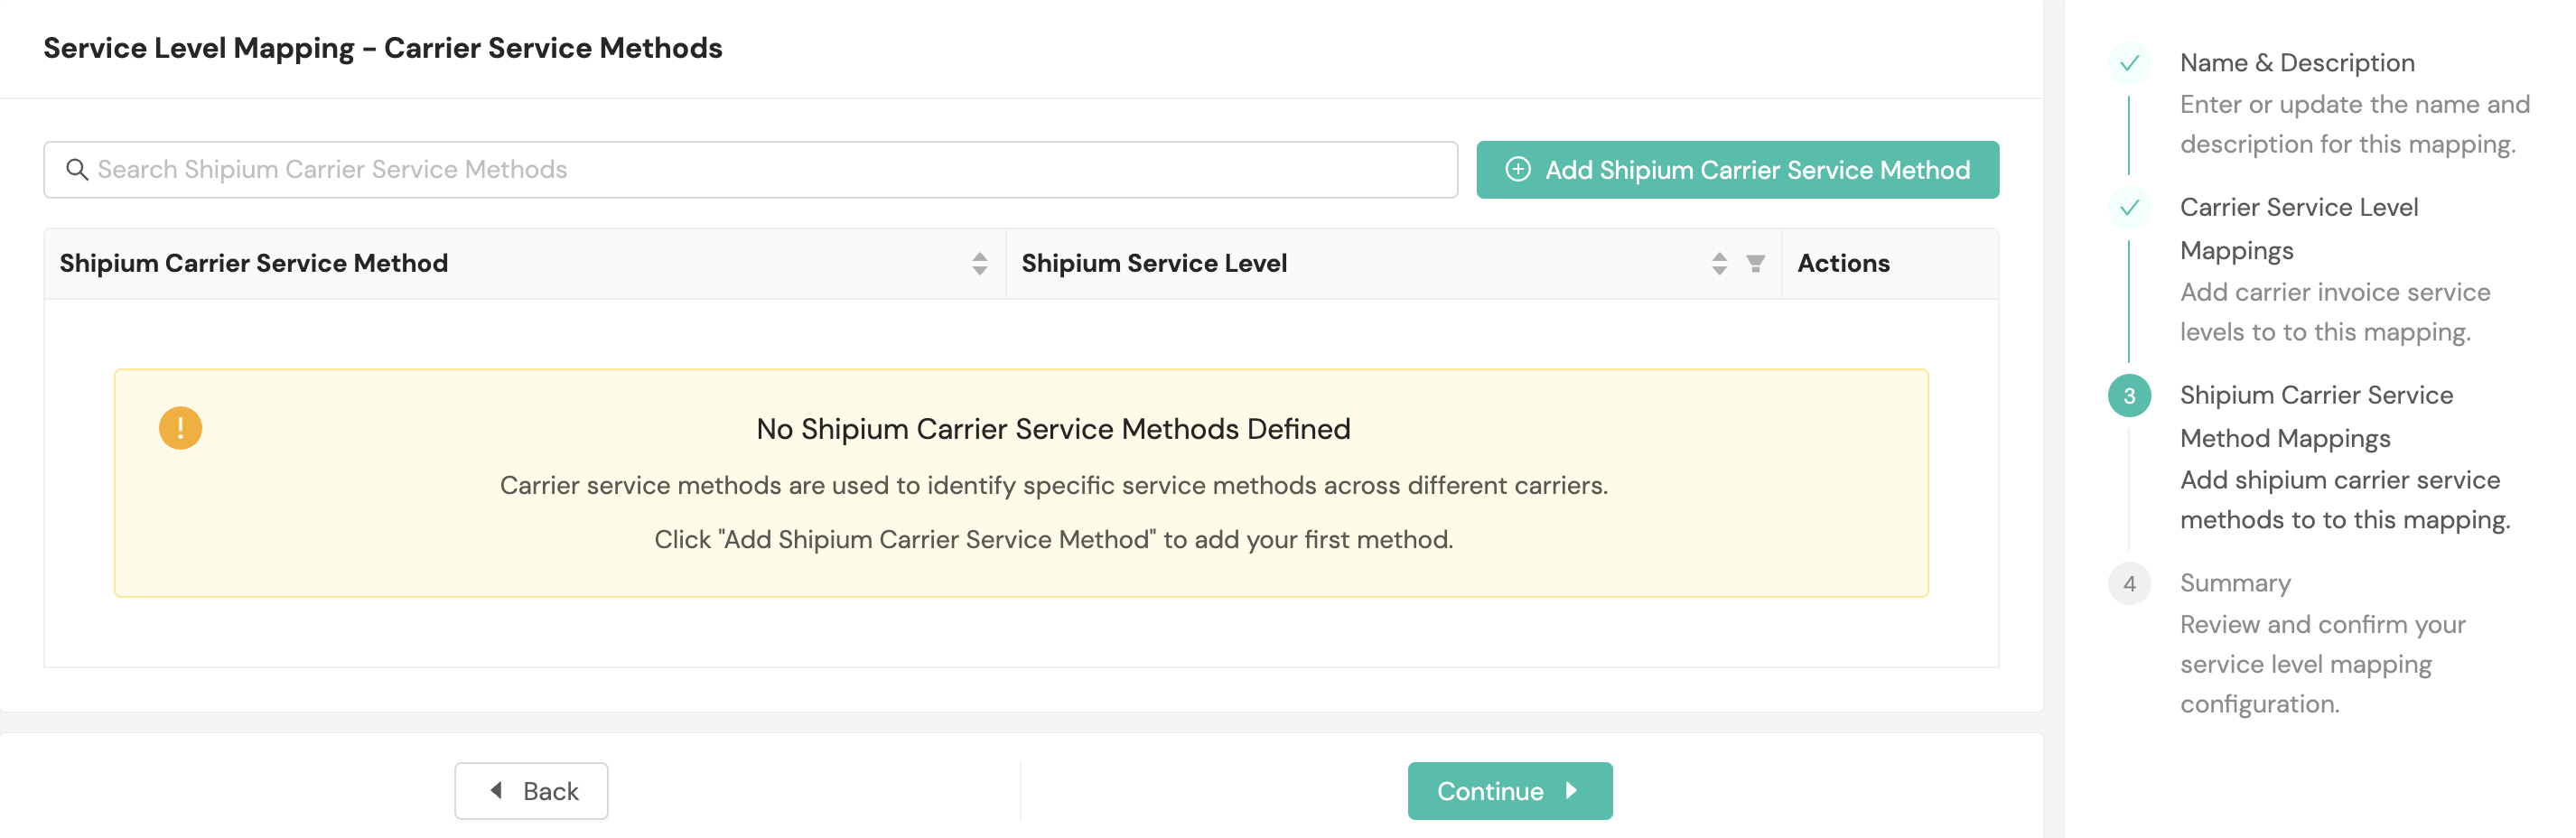The width and height of the screenshot is (2576, 838).
Task: Click the Carrier Service Level Mappings checkmark icon
Action: pos(2129,208)
